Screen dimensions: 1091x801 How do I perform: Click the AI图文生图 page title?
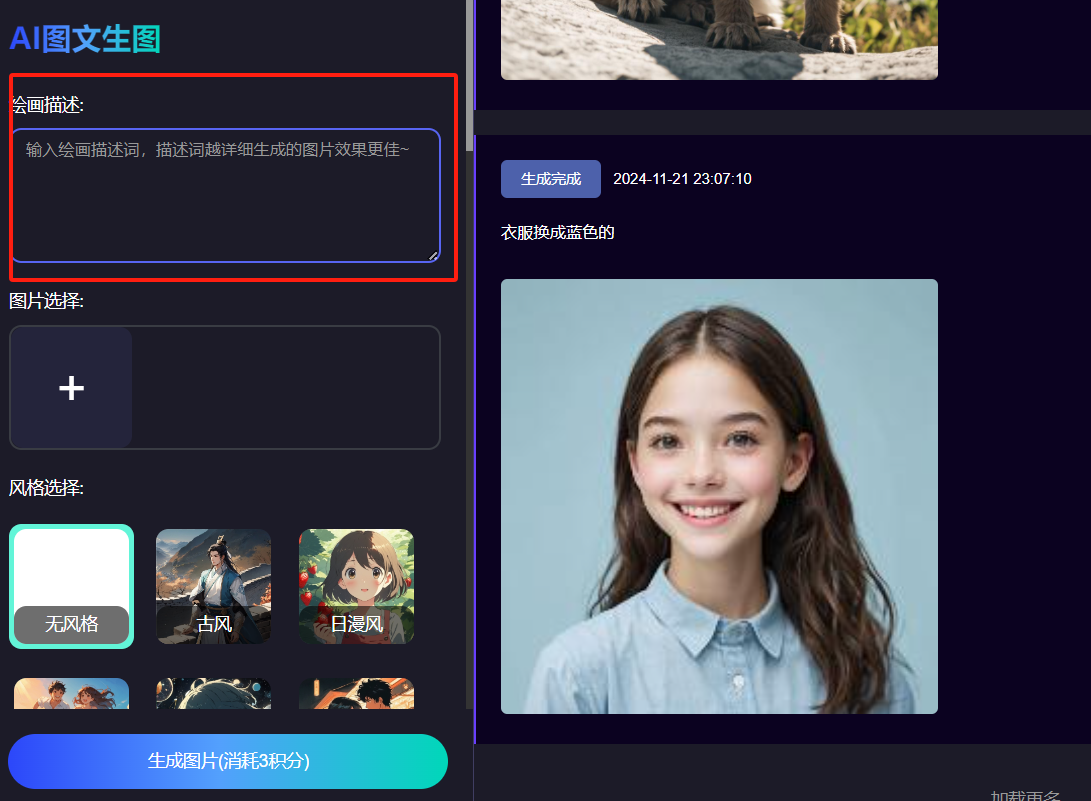tap(84, 40)
